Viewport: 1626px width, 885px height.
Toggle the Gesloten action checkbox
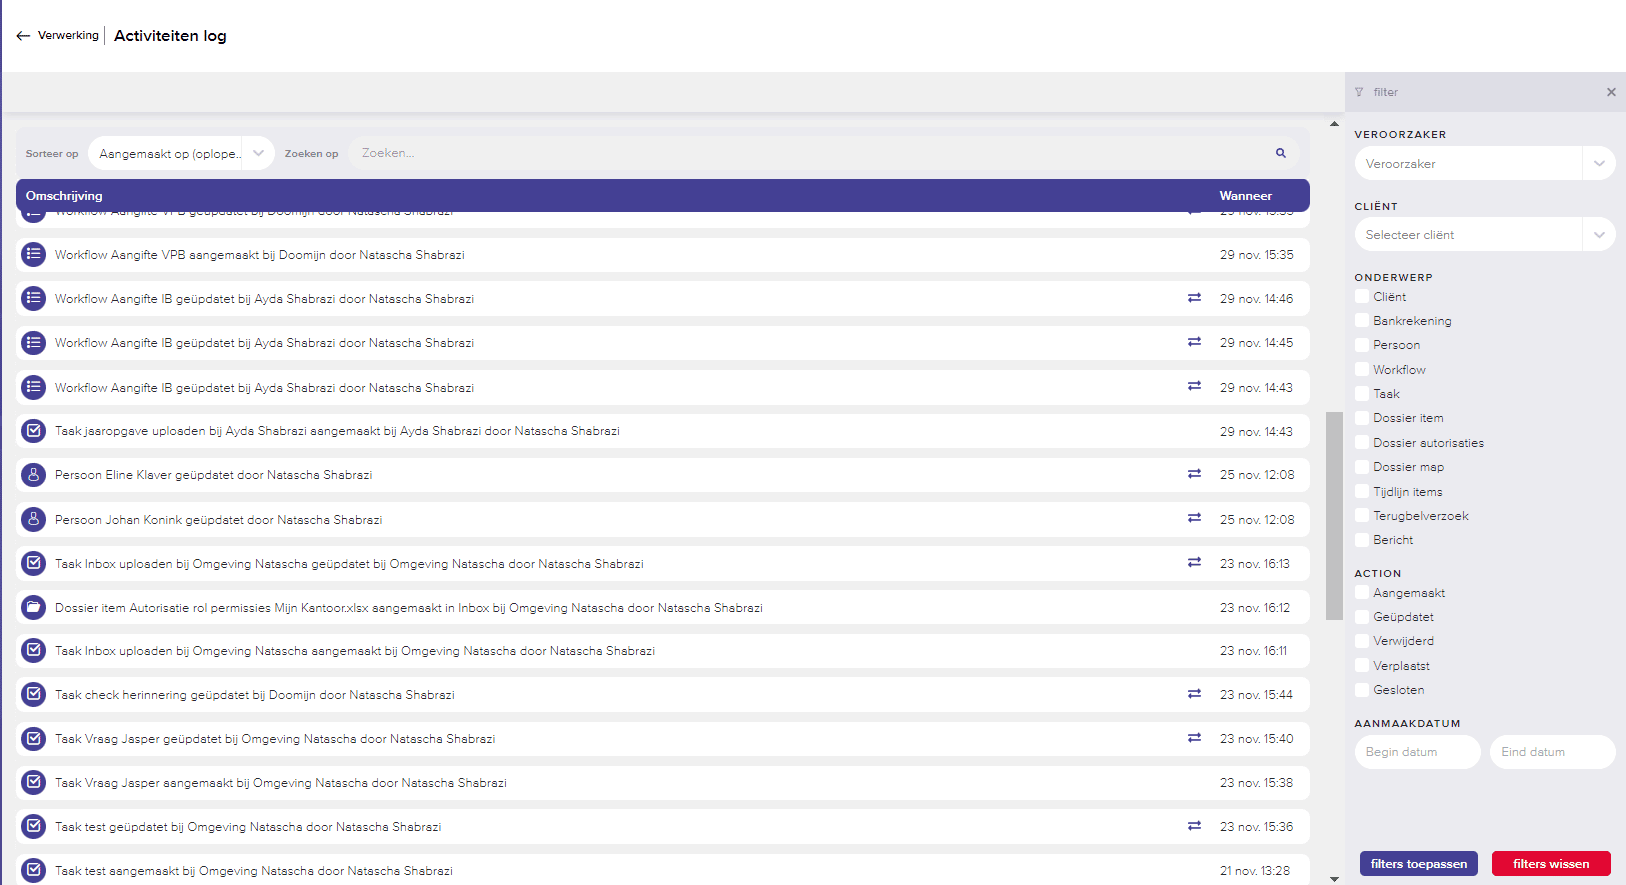pyautogui.click(x=1362, y=690)
